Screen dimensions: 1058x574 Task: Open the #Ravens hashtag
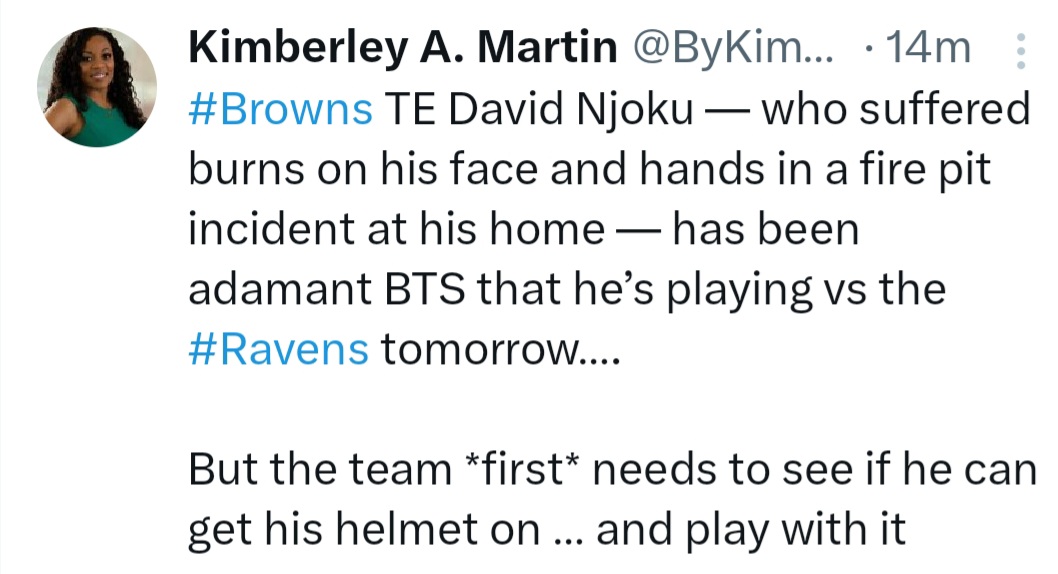pos(279,349)
